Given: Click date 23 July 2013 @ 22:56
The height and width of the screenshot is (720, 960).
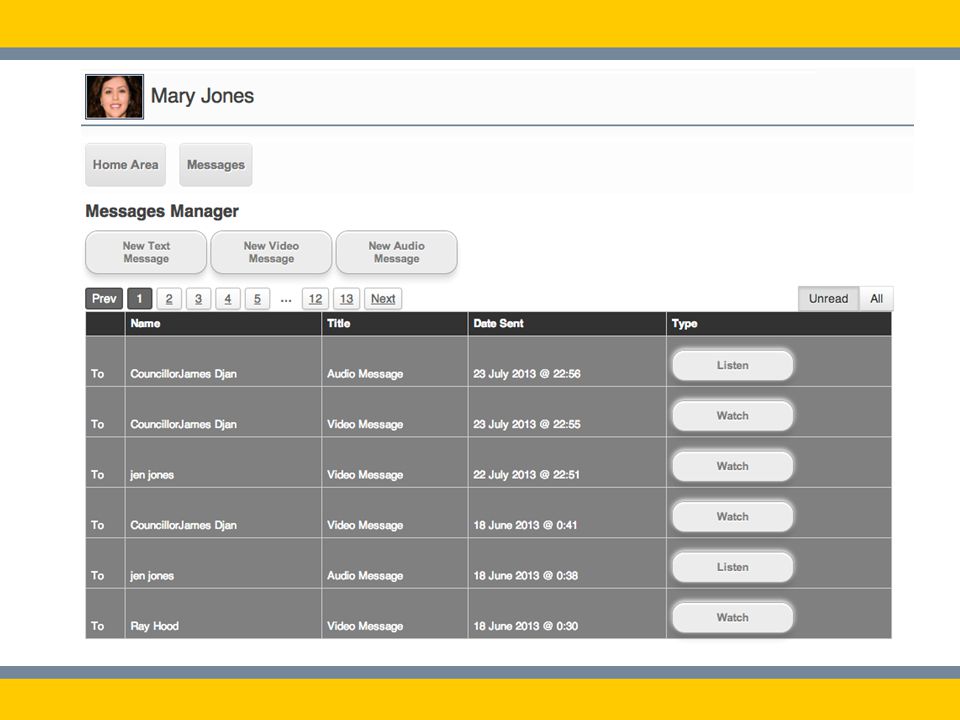Looking at the screenshot, I should (527, 373).
